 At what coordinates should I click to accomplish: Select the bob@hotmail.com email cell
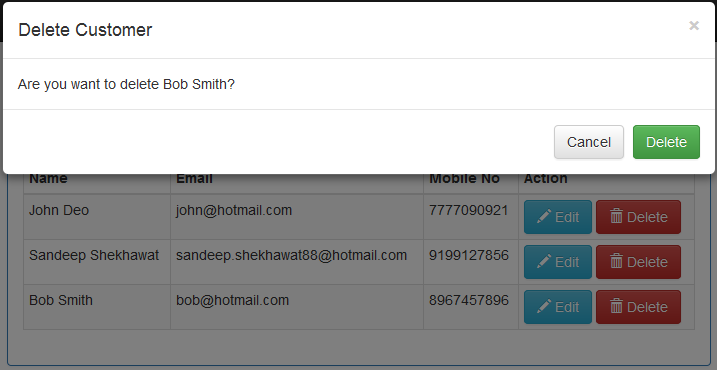(297, 307)
